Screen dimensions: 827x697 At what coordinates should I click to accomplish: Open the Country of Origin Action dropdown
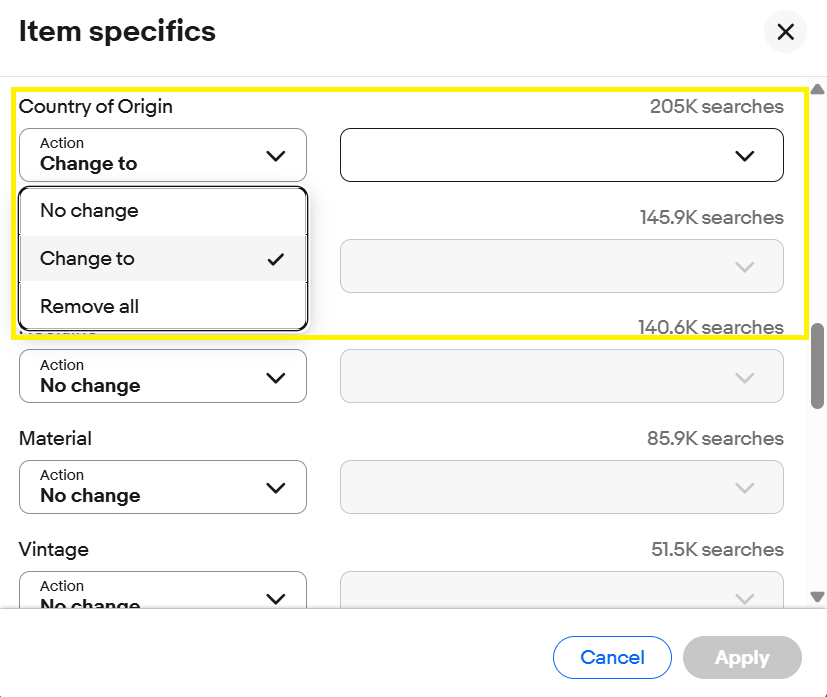coord(162,155)
